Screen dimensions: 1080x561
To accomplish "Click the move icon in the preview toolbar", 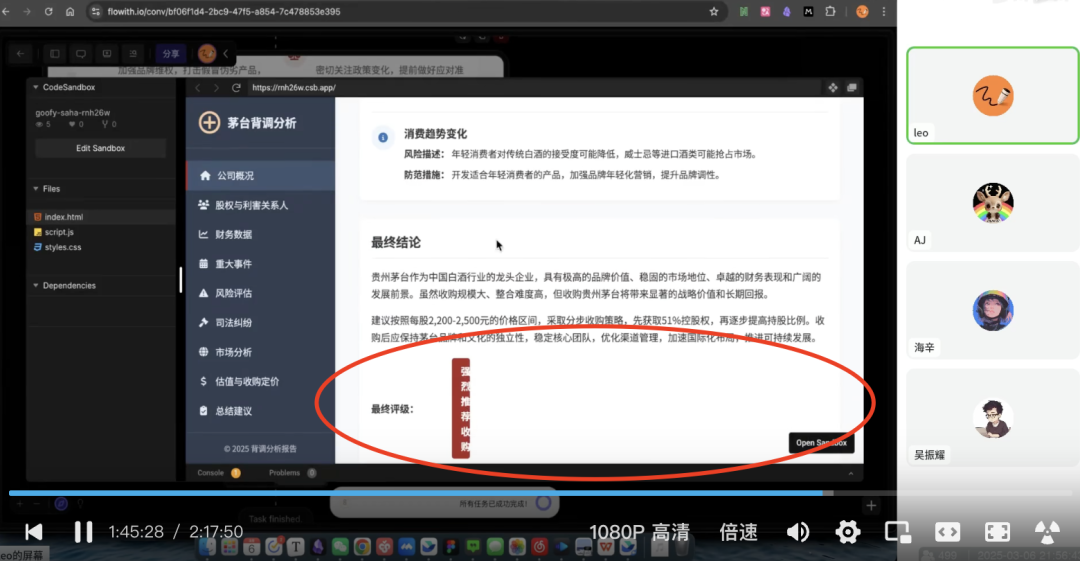I will (833, 88).
